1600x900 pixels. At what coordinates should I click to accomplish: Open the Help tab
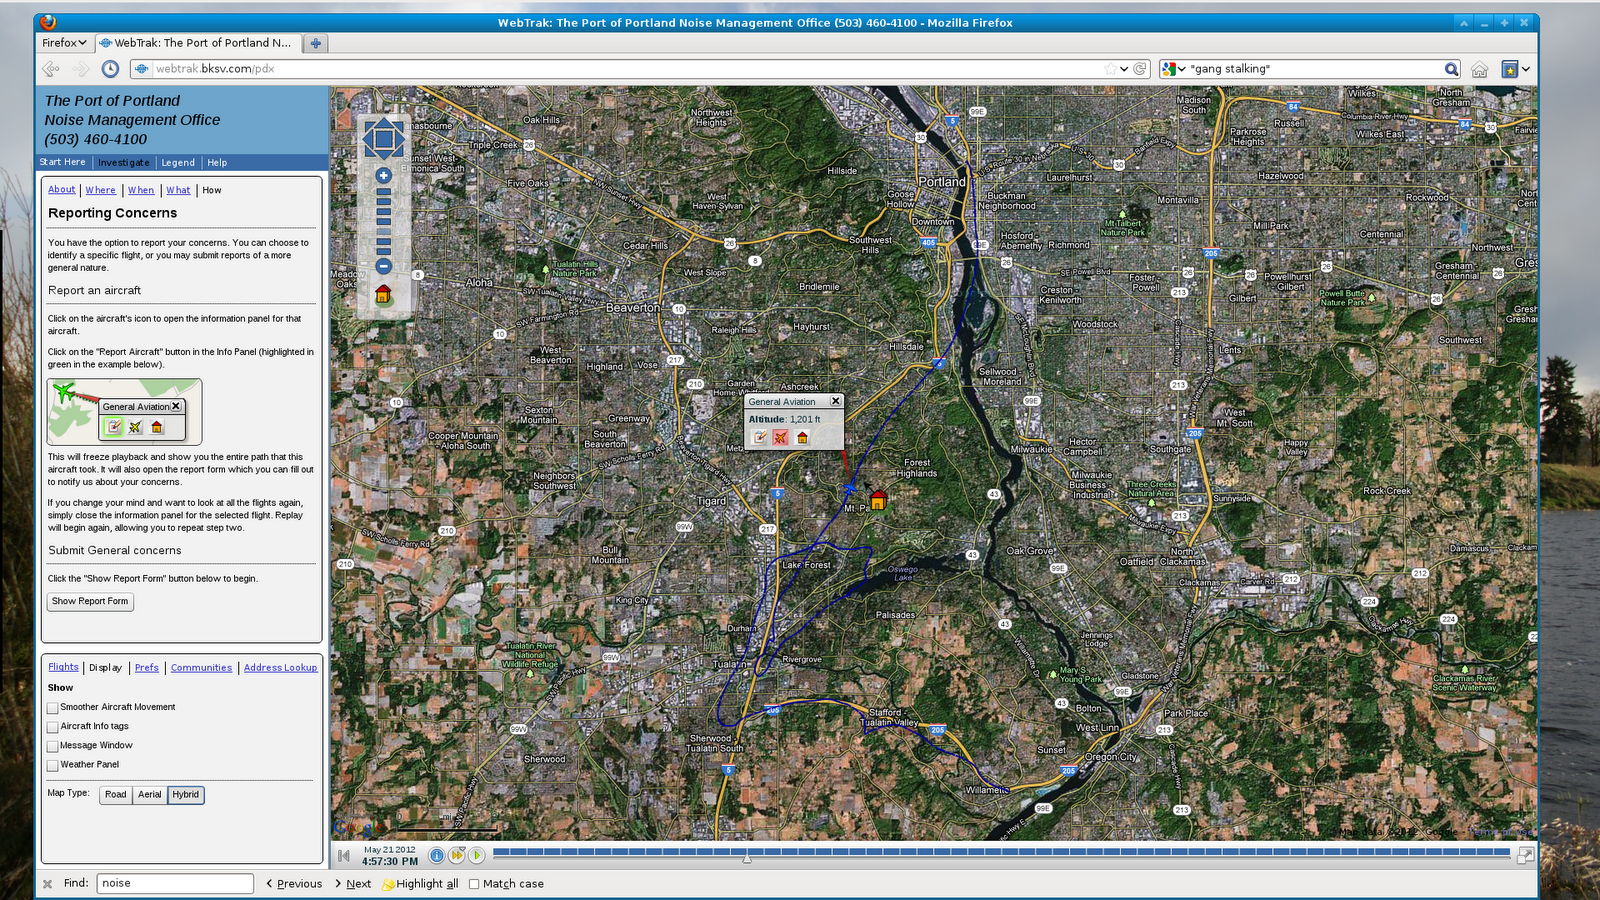pyautogui.click(x=217, y=162)
